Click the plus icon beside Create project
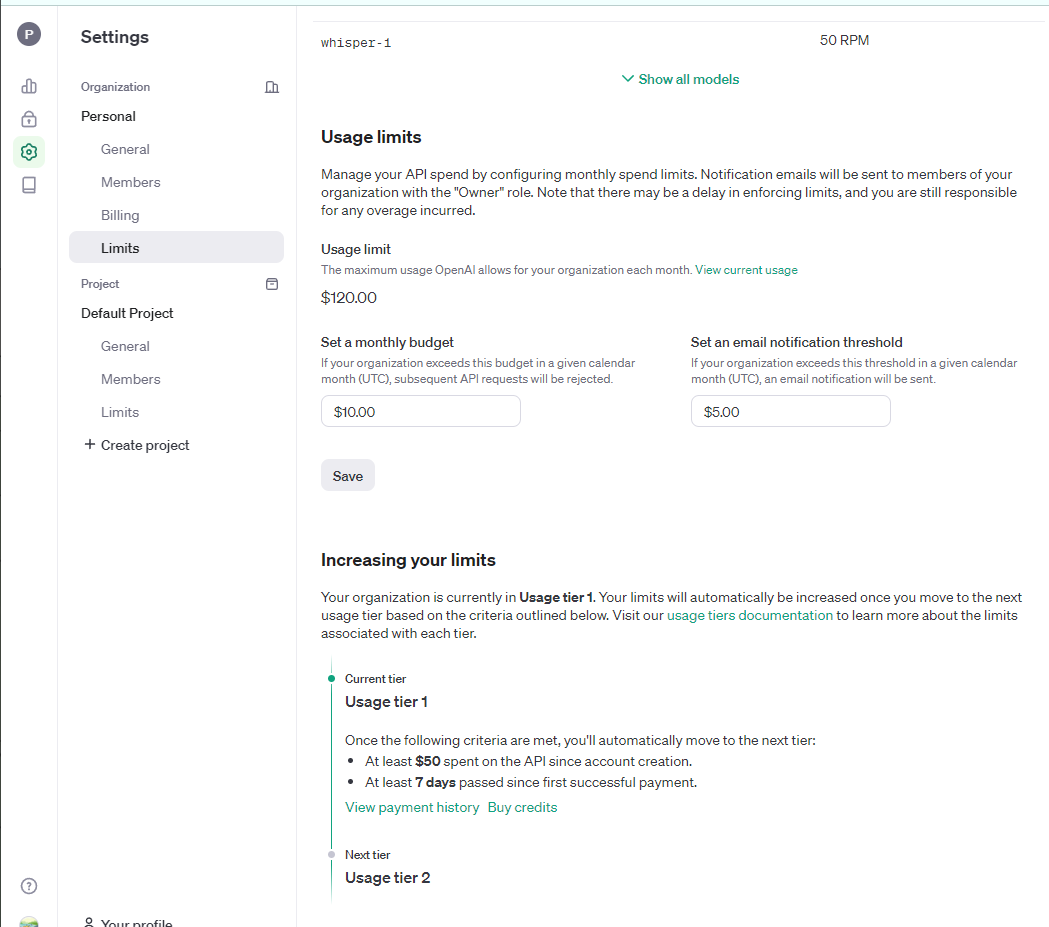 90,444
